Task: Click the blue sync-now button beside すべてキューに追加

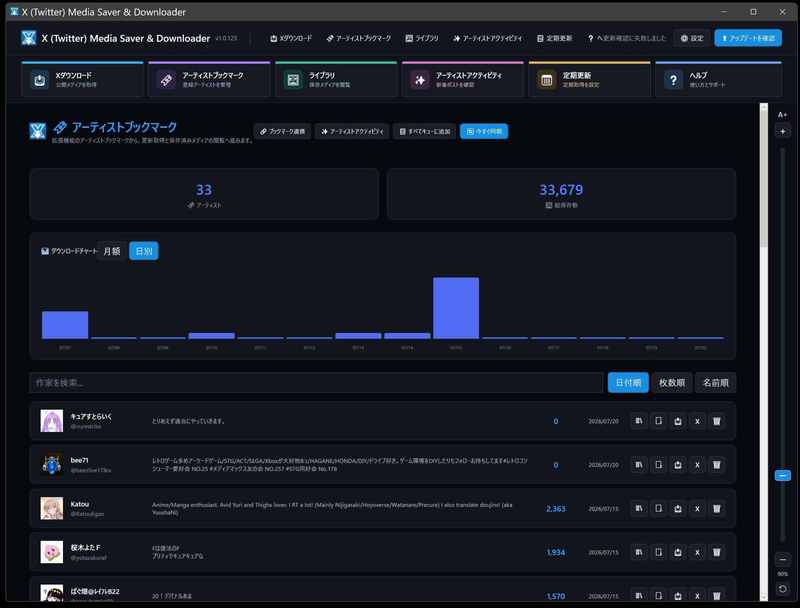Action: [484, 132]
